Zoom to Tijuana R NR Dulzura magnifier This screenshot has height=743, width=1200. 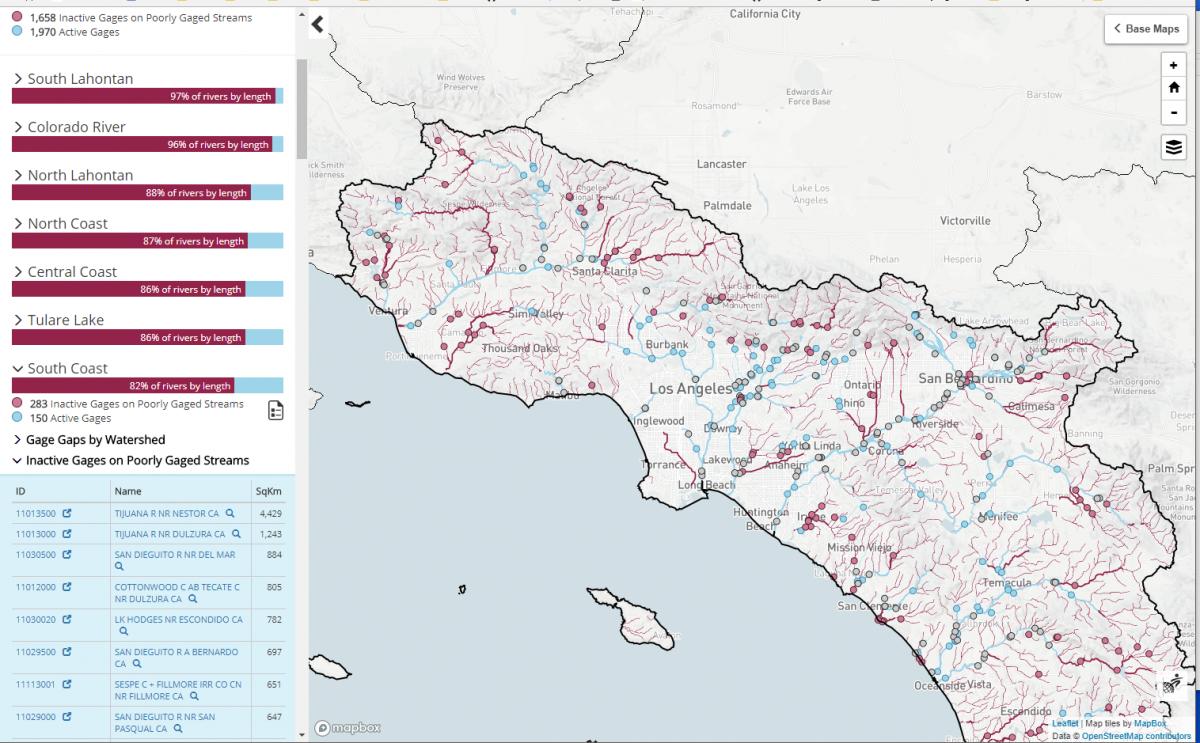pyautogui.click(x=237, y=534)
